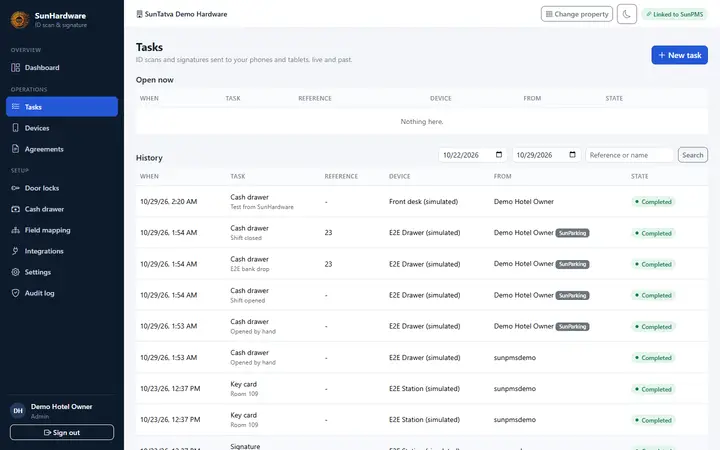Click the Dashboard grid icon
Viewport: 720px width, 450px height.
click(16, 68)
